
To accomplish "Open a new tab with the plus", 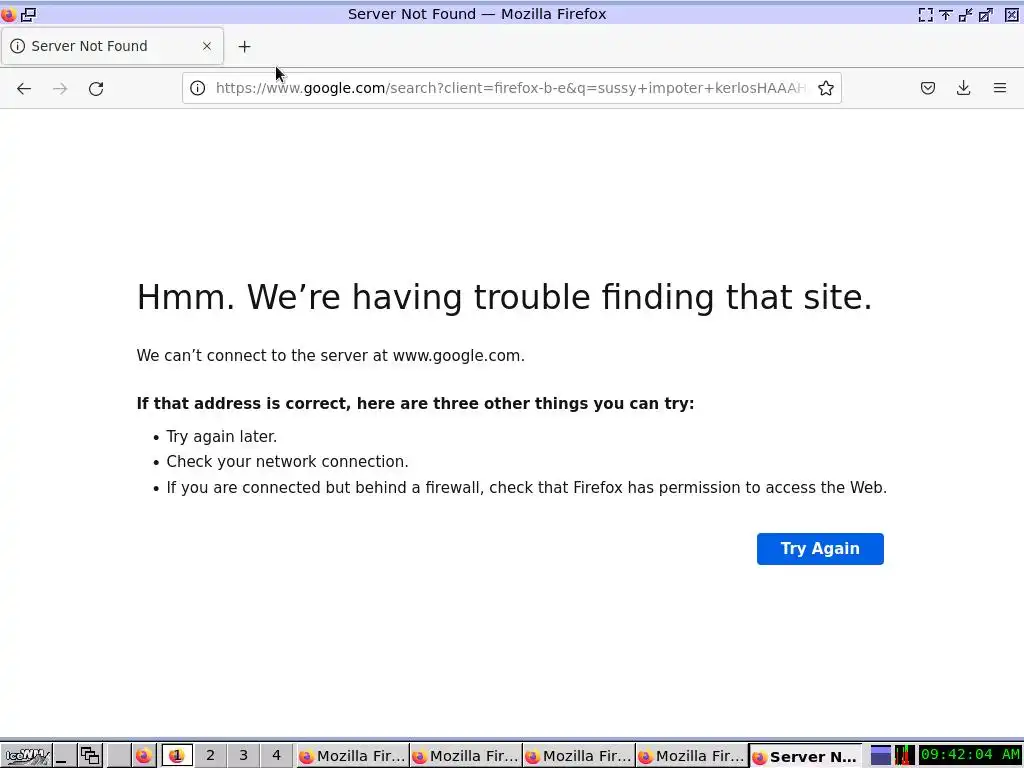I will tap(244, 46).
